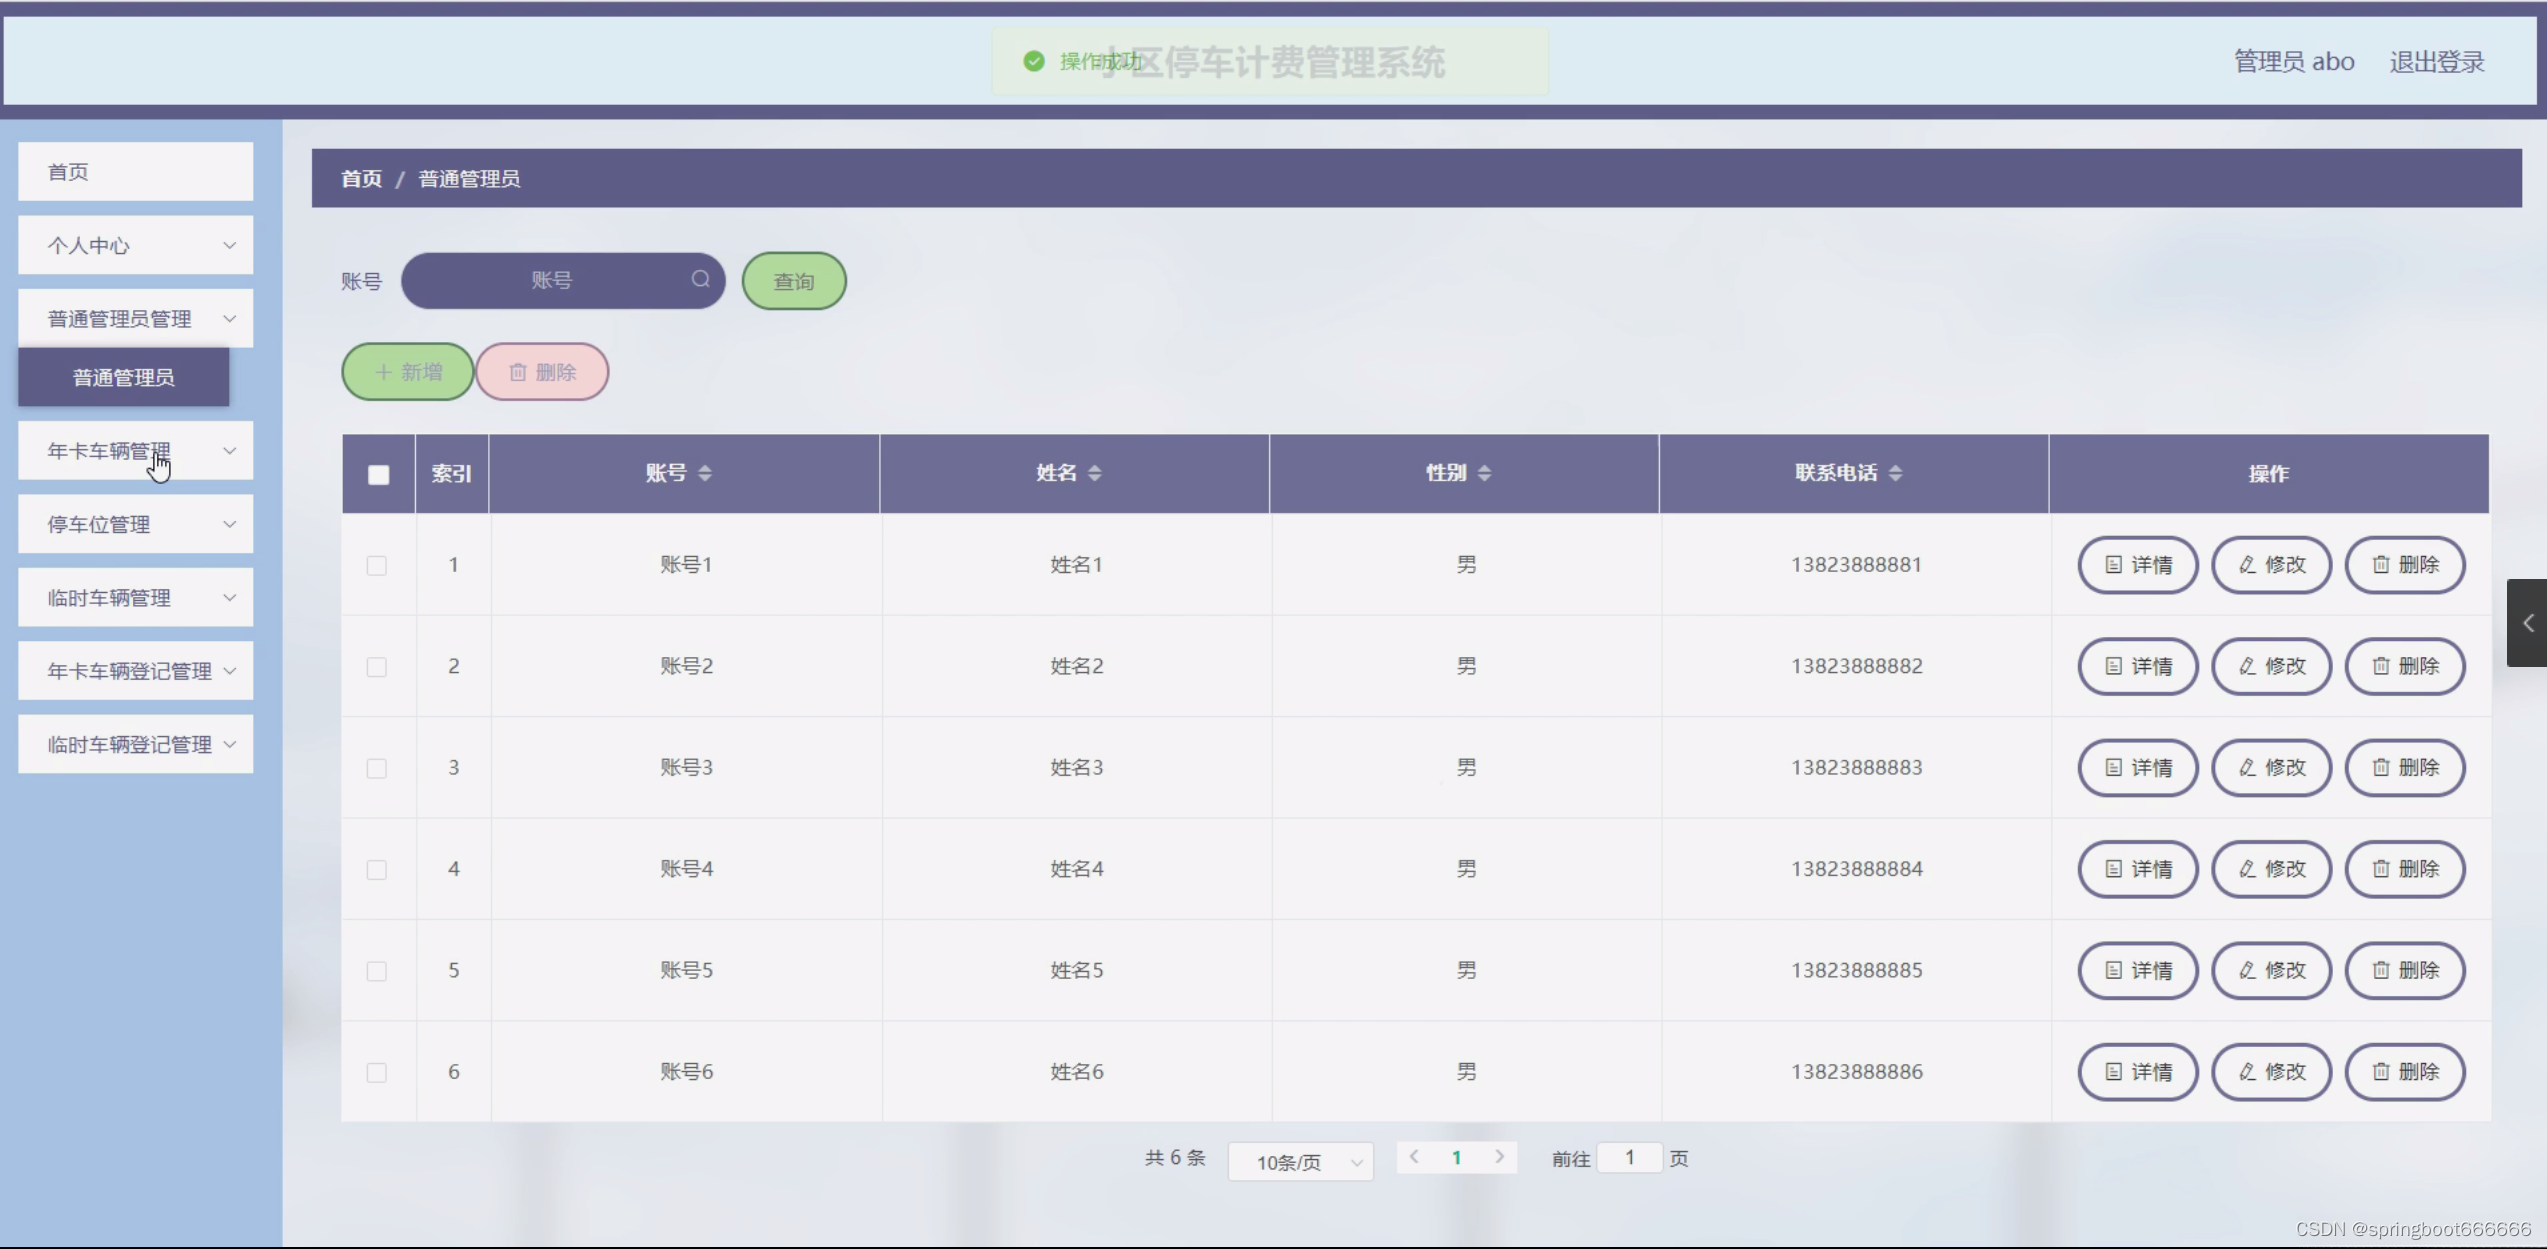Open the 首页 sidebar menu item

tap(136, 172)
